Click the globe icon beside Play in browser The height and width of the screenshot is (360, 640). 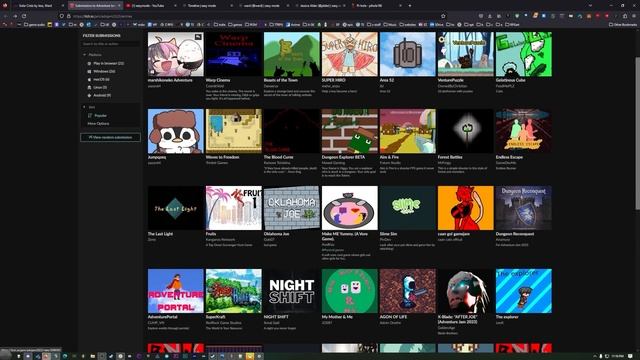[89, 63]
